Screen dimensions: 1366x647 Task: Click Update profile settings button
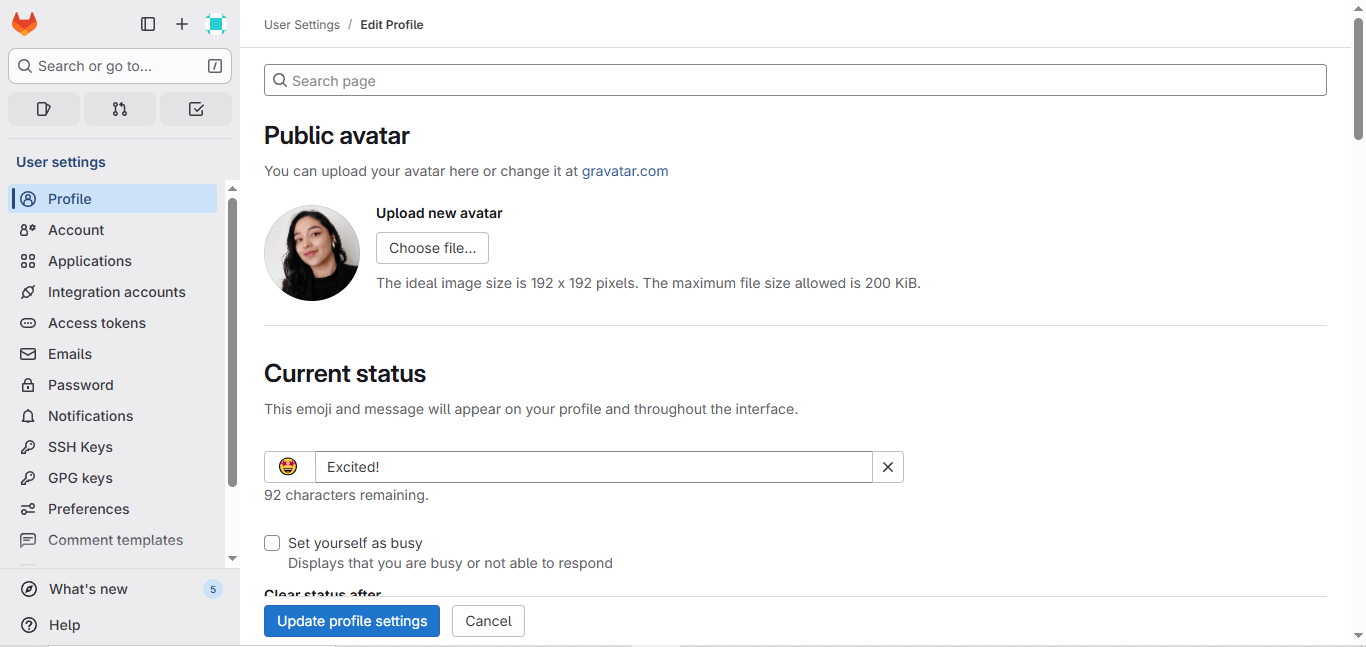352,621
